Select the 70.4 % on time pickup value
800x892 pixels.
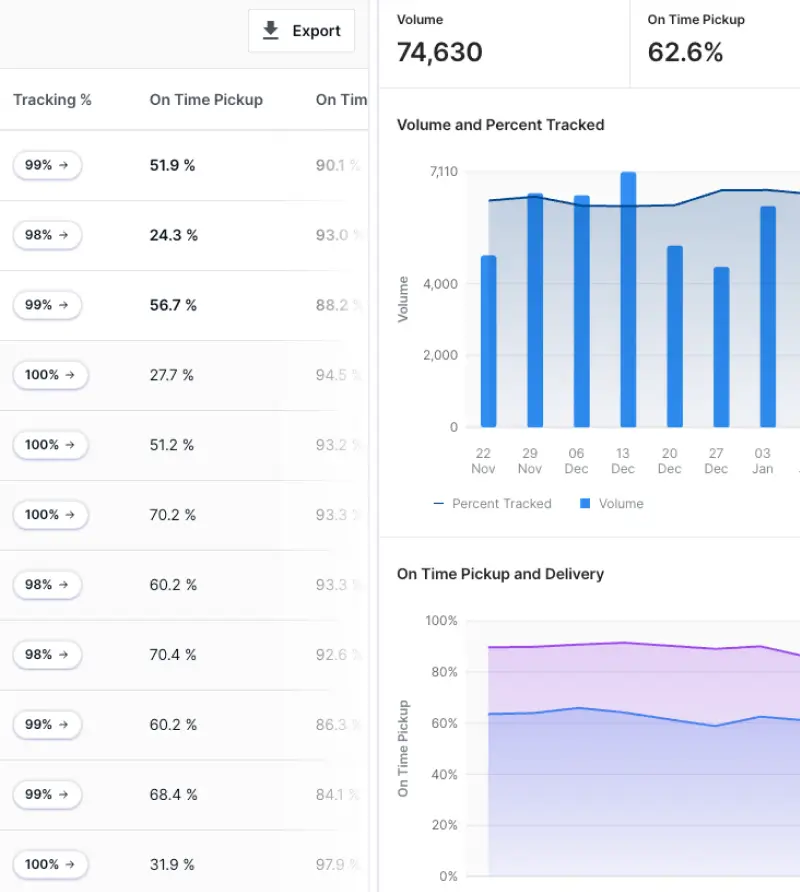pos(173,655)
